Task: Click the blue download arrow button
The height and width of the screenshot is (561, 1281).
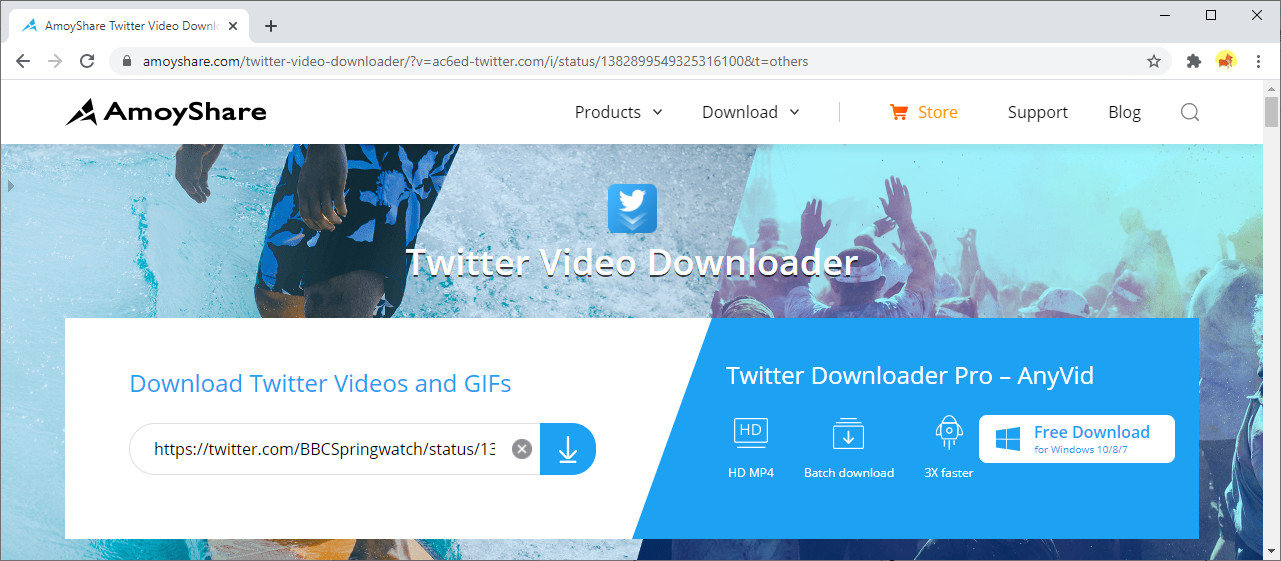Action: point(568,449)
